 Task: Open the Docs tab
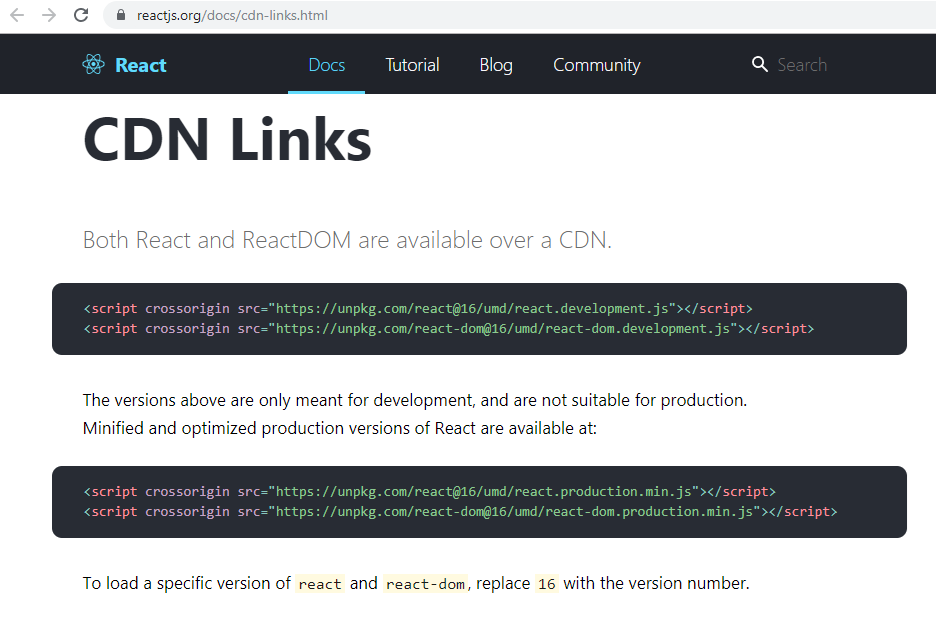pos(326,65)
